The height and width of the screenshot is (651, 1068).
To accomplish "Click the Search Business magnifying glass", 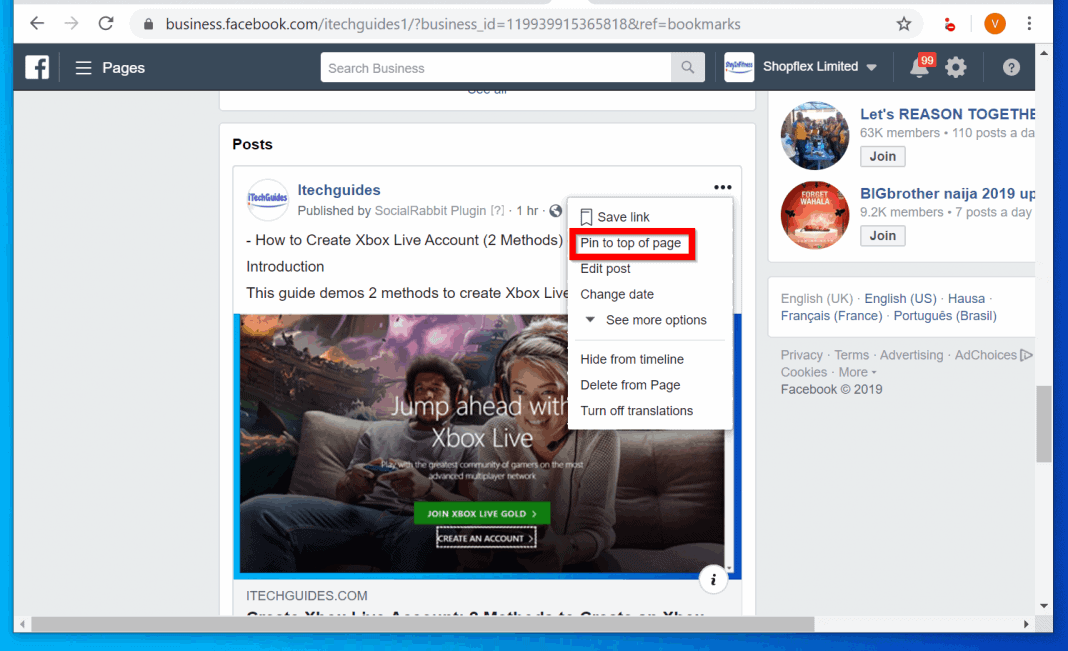I will point(687,67).
